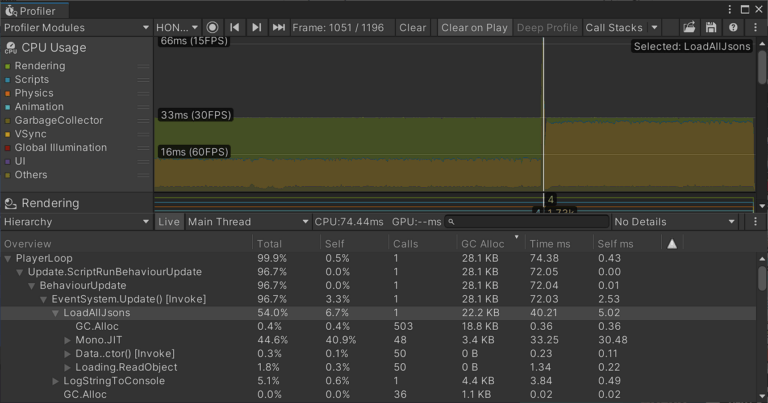Step to previous frame

coord(235,28)
